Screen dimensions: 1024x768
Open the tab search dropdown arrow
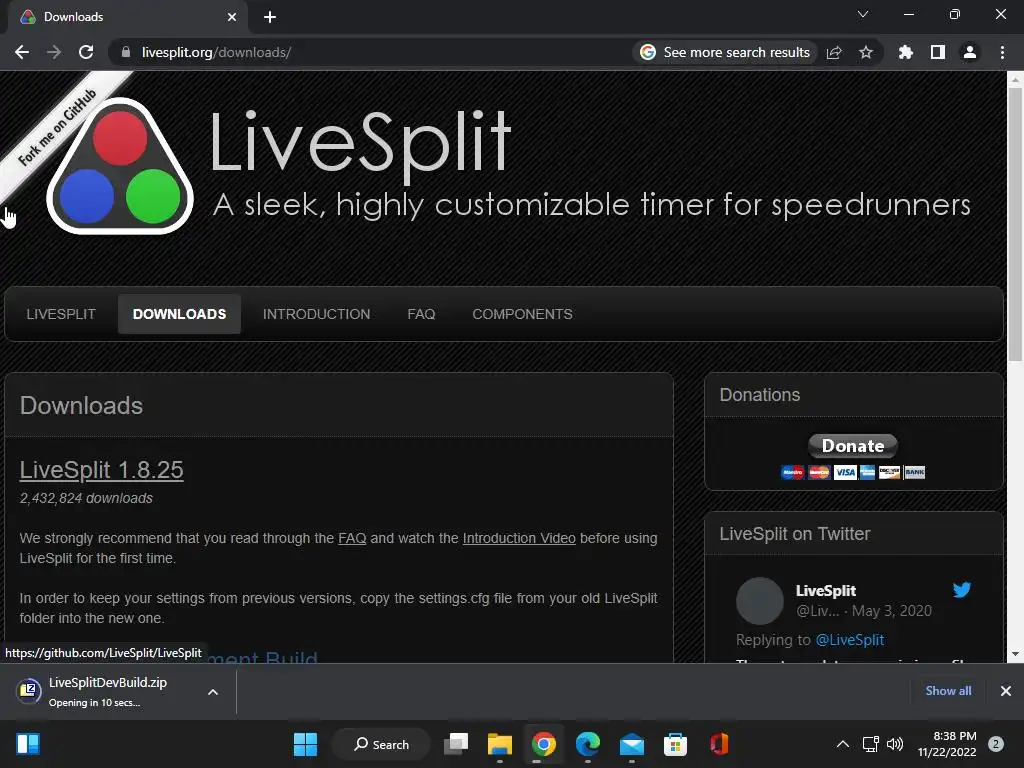(863, 14)
